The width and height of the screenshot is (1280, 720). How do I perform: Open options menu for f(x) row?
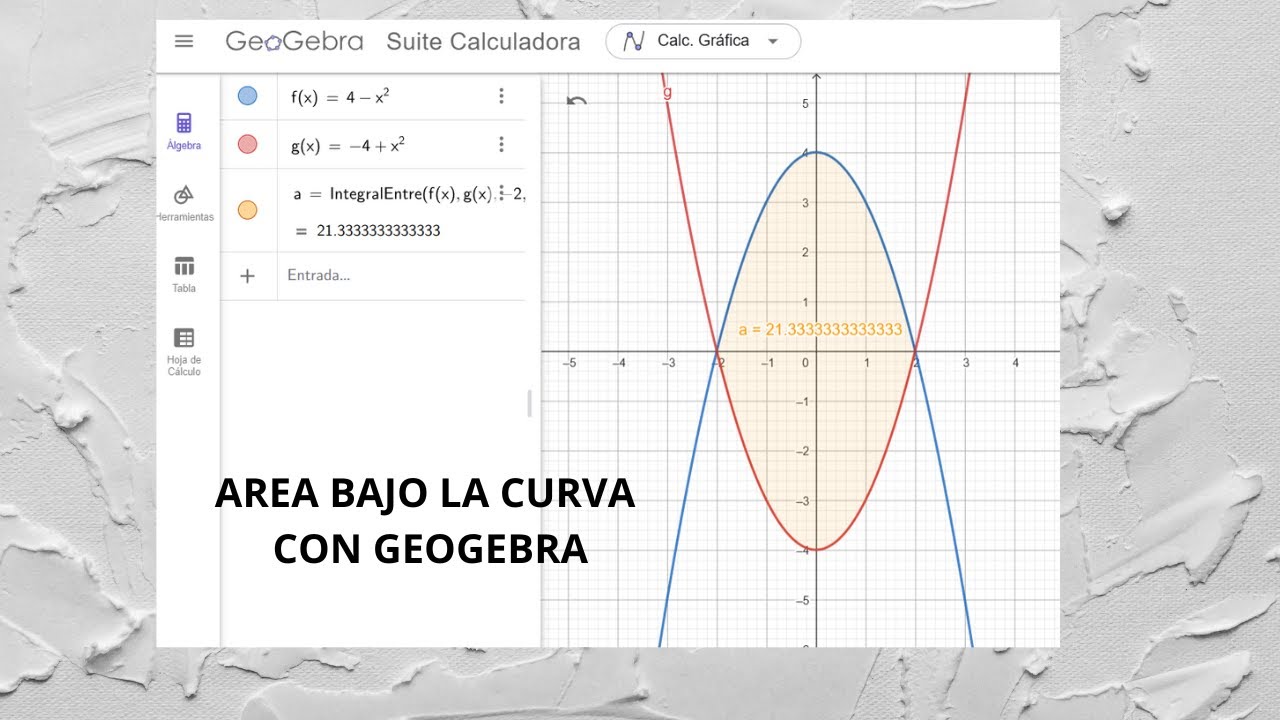pyautogui.click(x=501, y=96)
